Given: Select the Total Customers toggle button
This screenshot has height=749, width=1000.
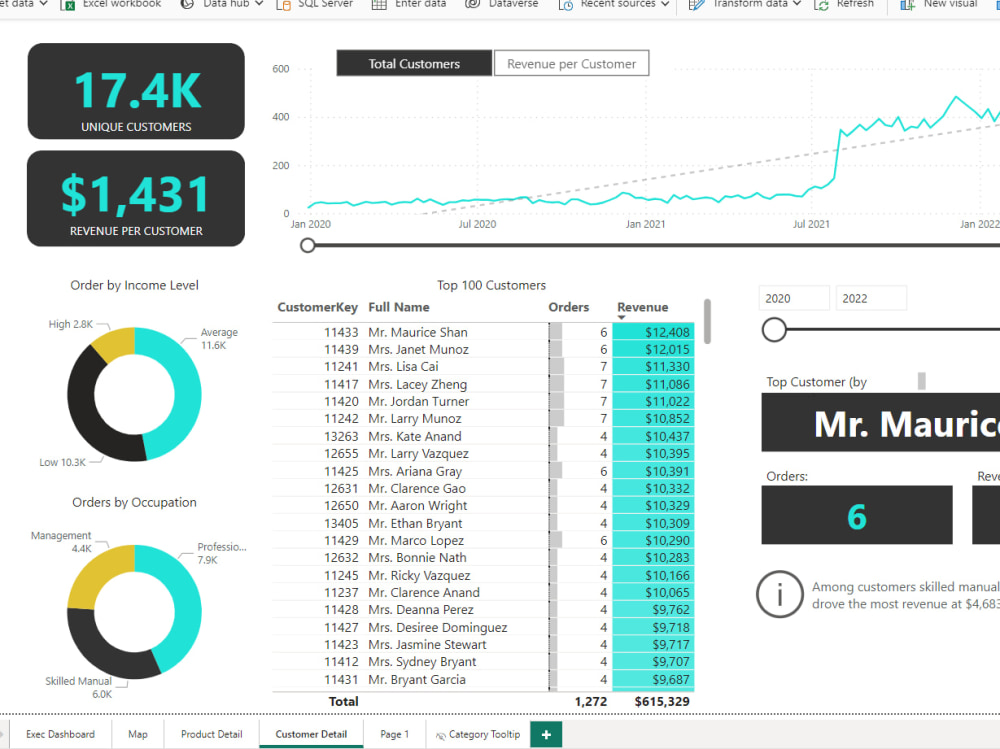Looking at the screenshot, I should [414, 64].
